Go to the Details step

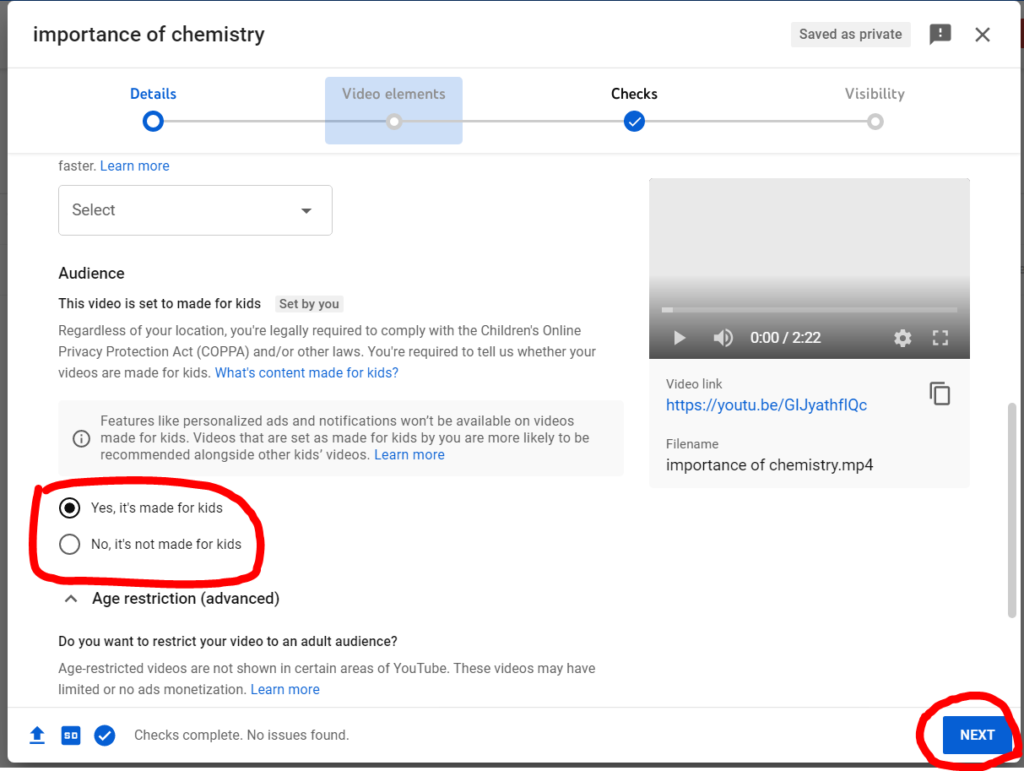click(x=153, y=108)
